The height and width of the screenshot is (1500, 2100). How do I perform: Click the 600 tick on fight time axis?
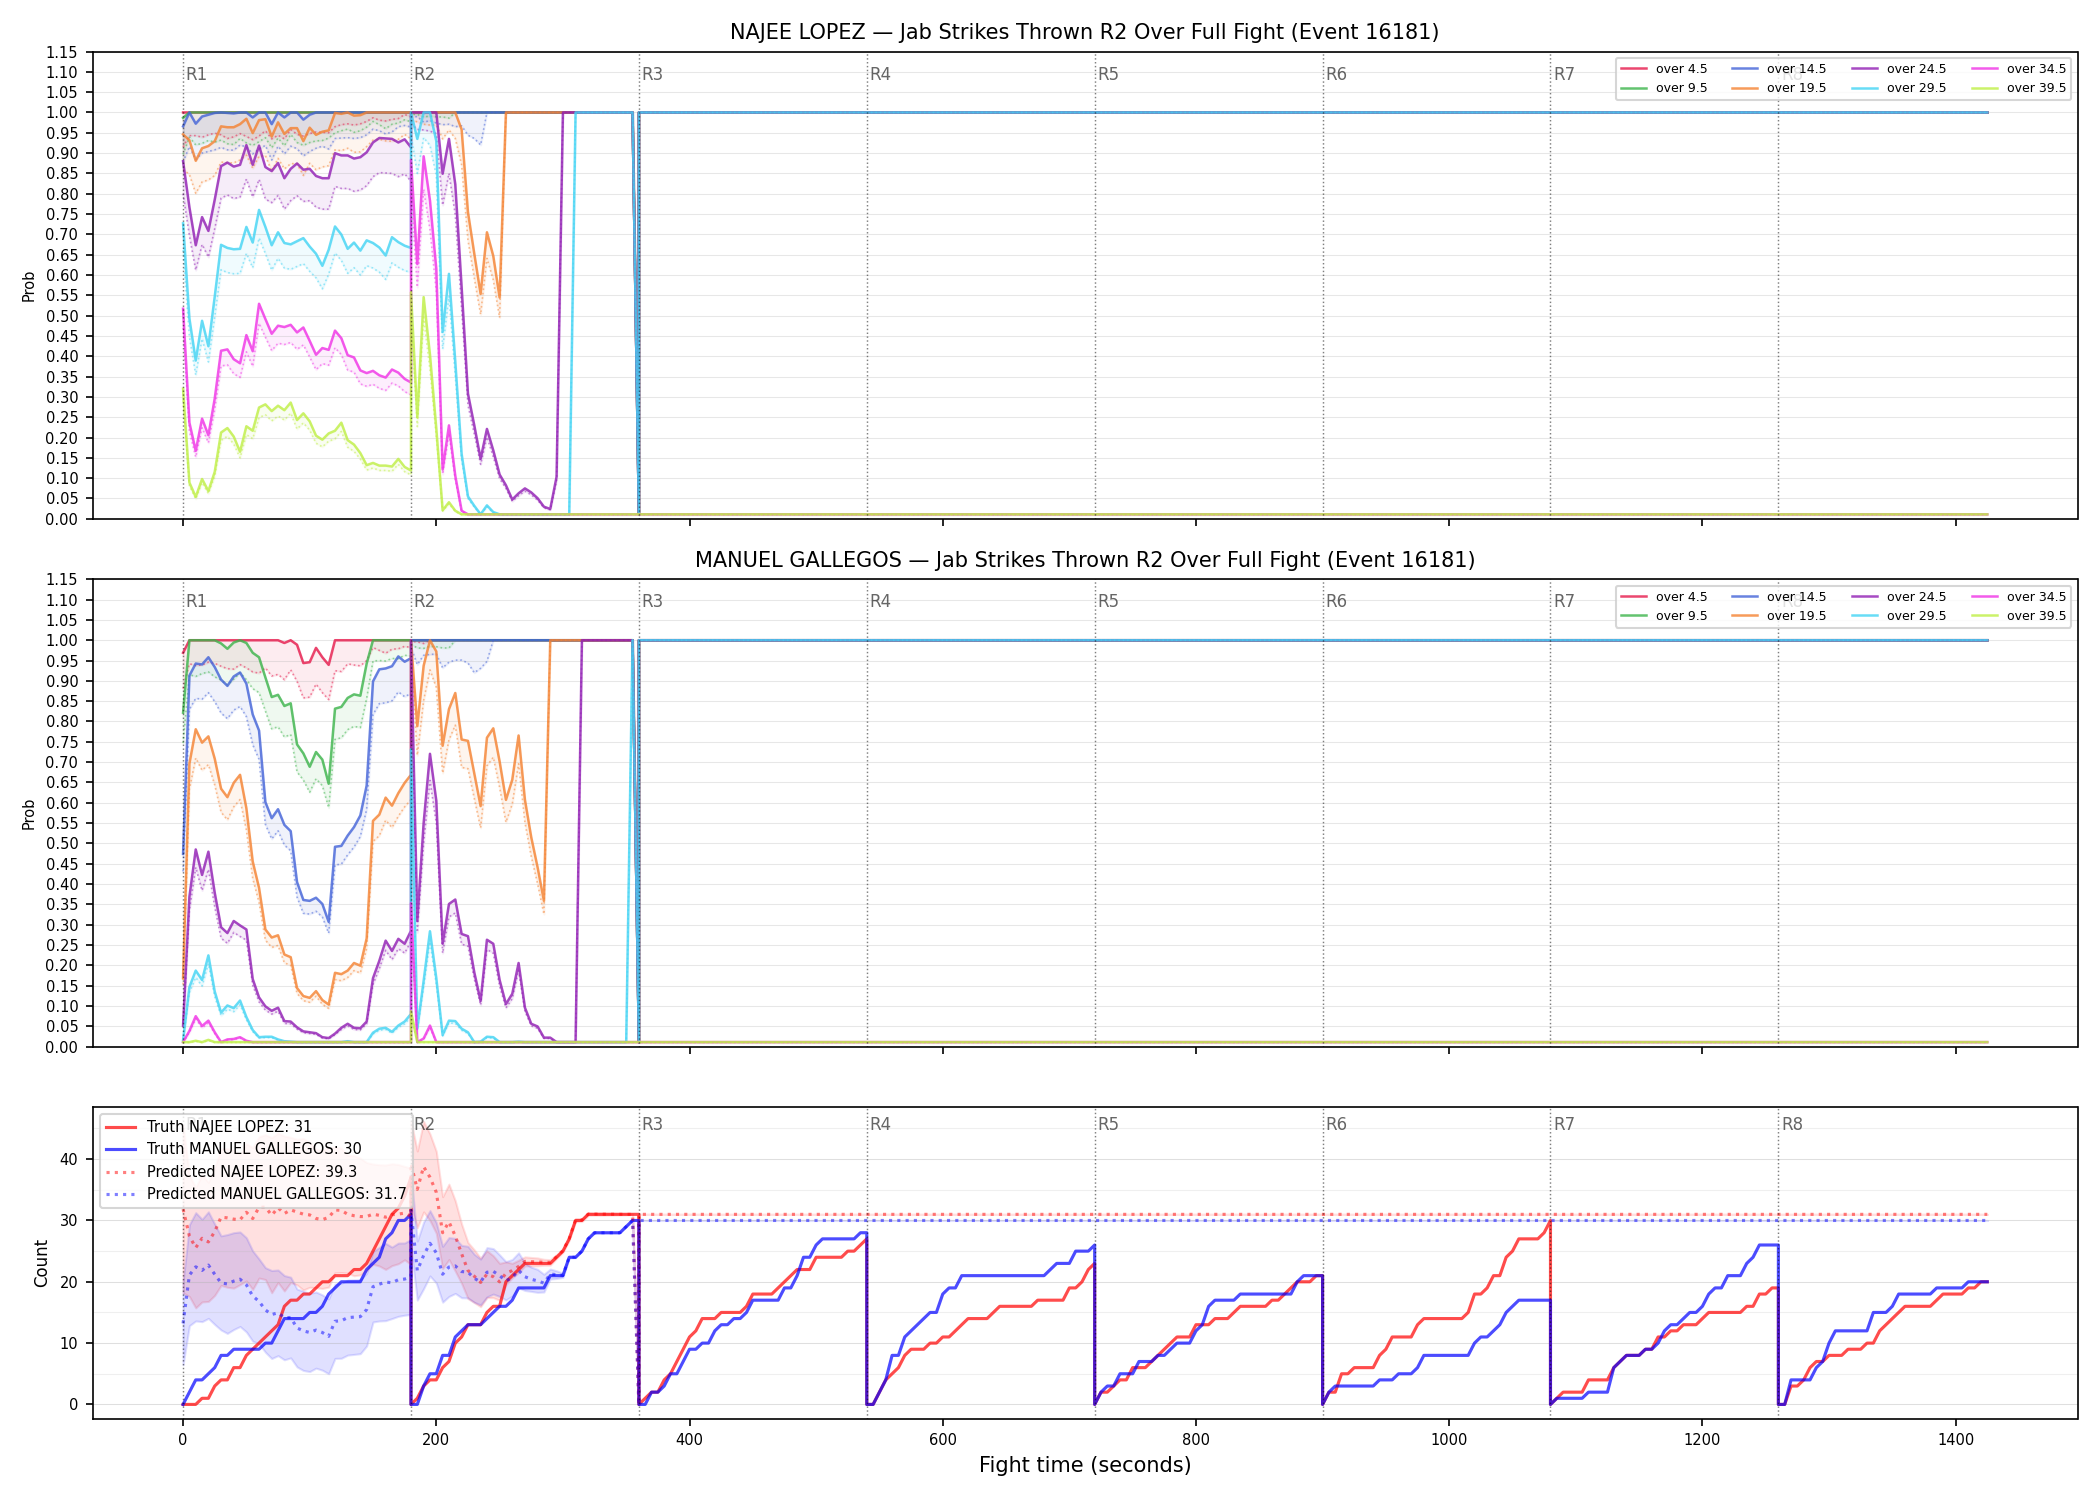pos(942,1440)
